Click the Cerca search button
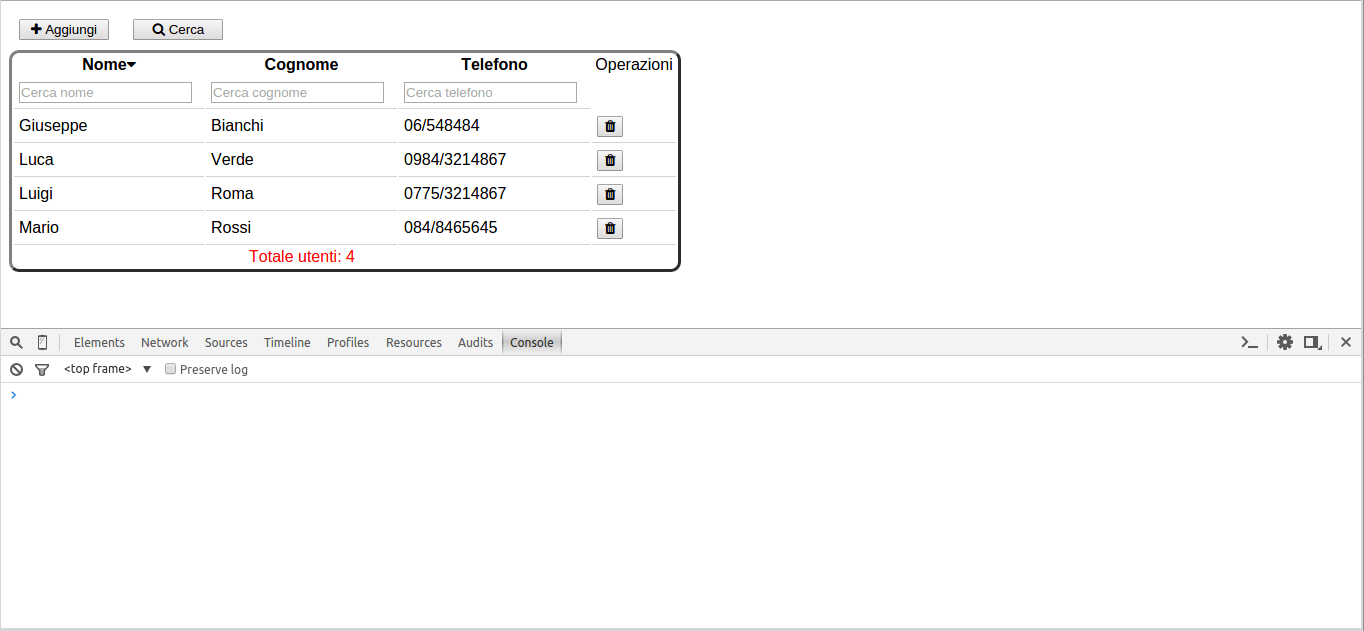Viewport: 1364px width, 631px height. (x=177, y=29)
